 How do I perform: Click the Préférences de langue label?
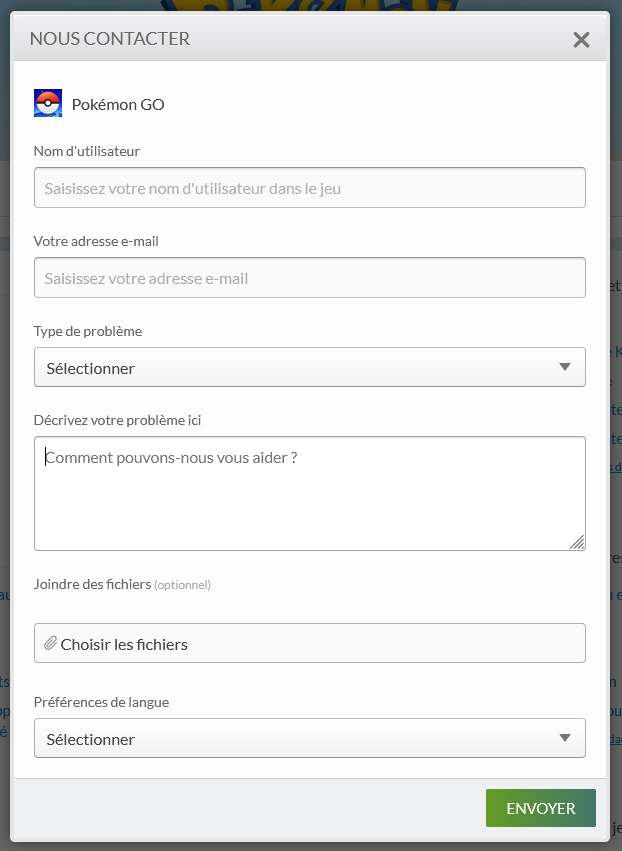[101, 702]
